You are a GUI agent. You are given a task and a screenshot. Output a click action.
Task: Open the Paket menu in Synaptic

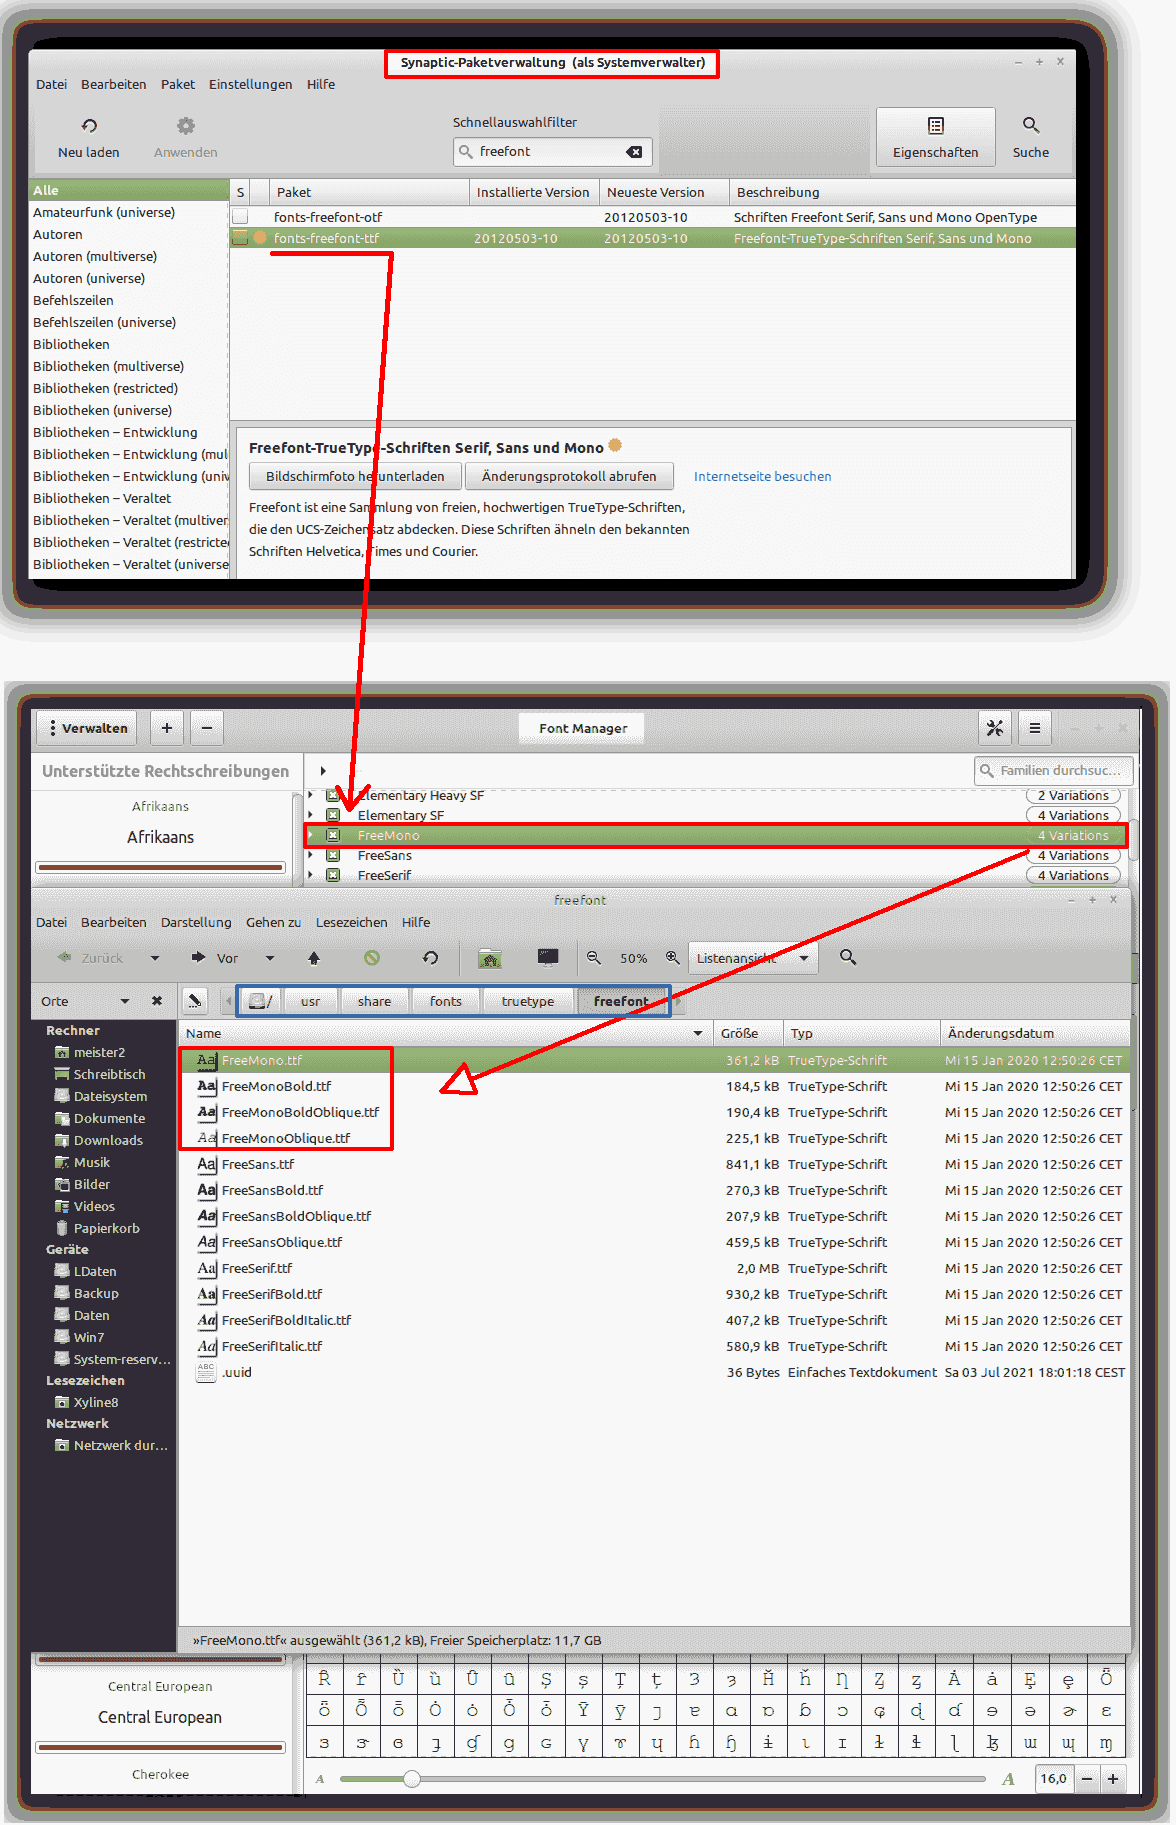click(178, 85)
